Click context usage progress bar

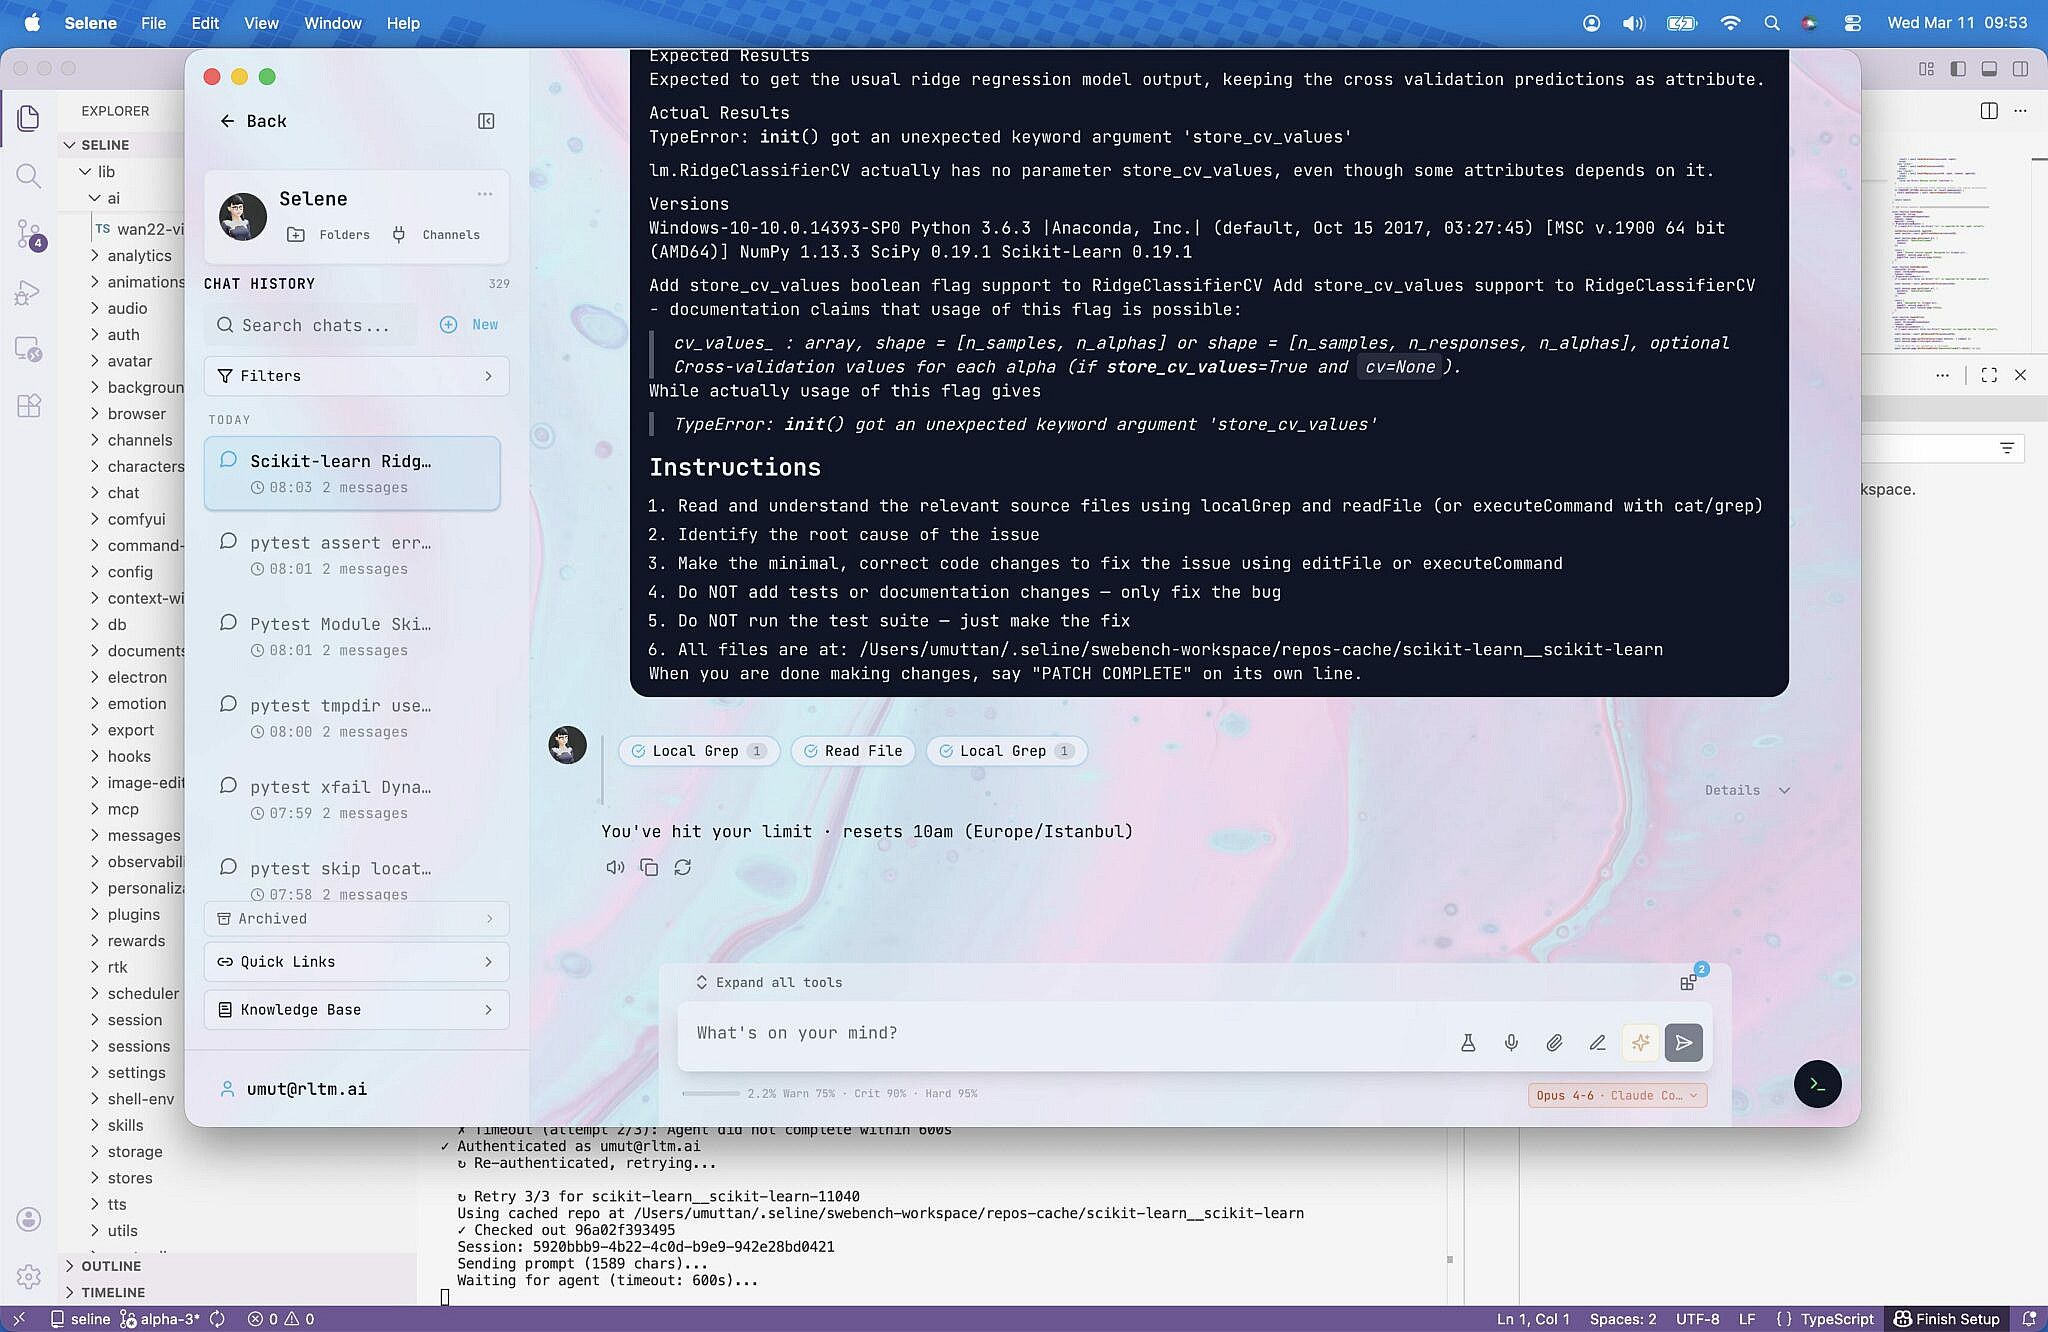[x=712, y=1094]
